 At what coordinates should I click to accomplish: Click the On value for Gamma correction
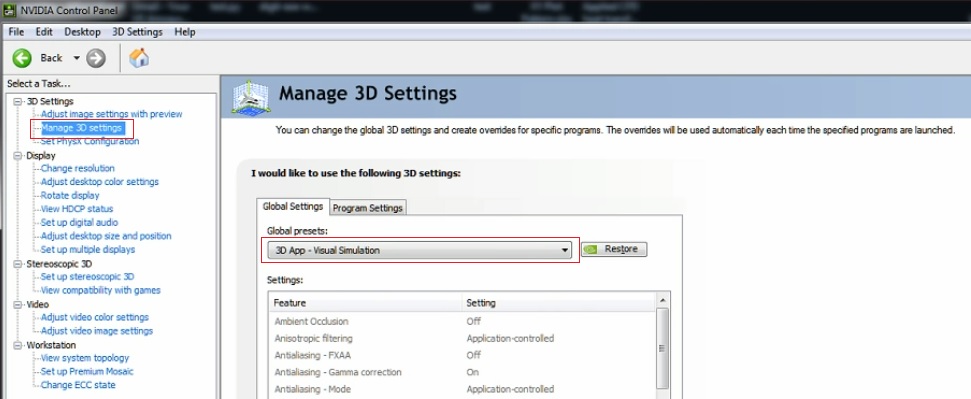pyautogui.click(x=472, y=372)
